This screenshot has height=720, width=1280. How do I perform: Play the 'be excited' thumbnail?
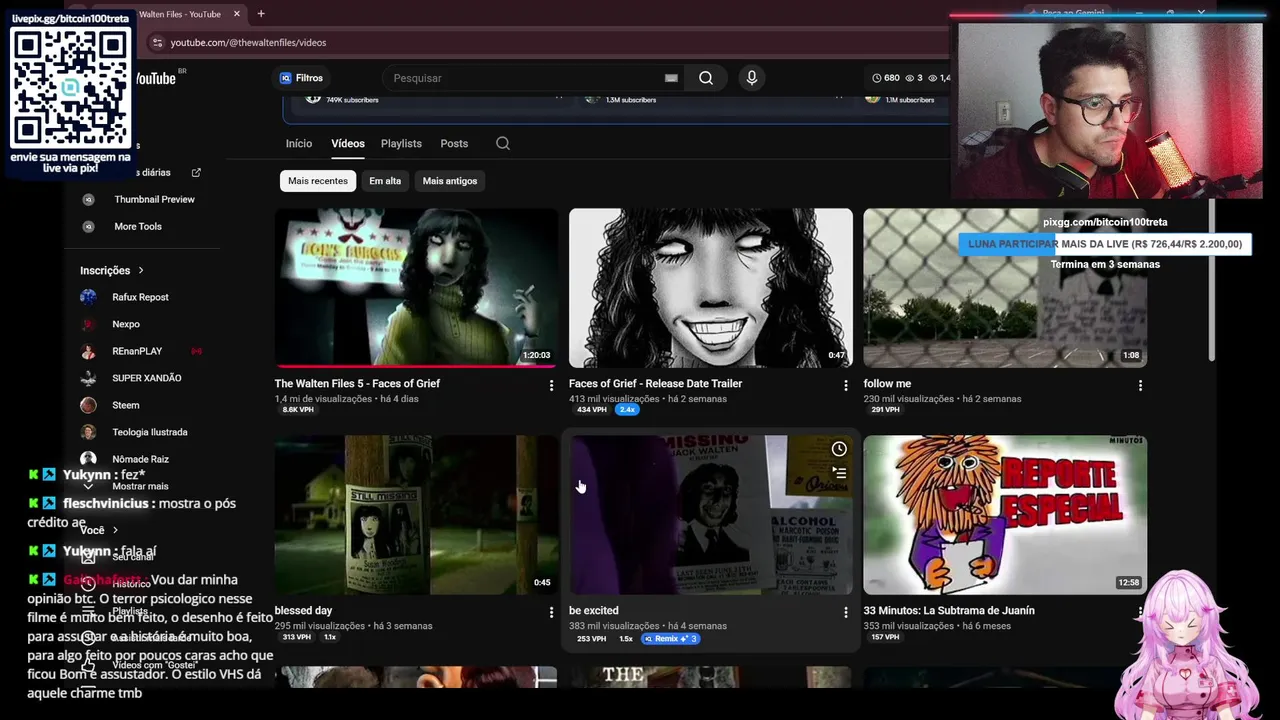tap(711, 515)
